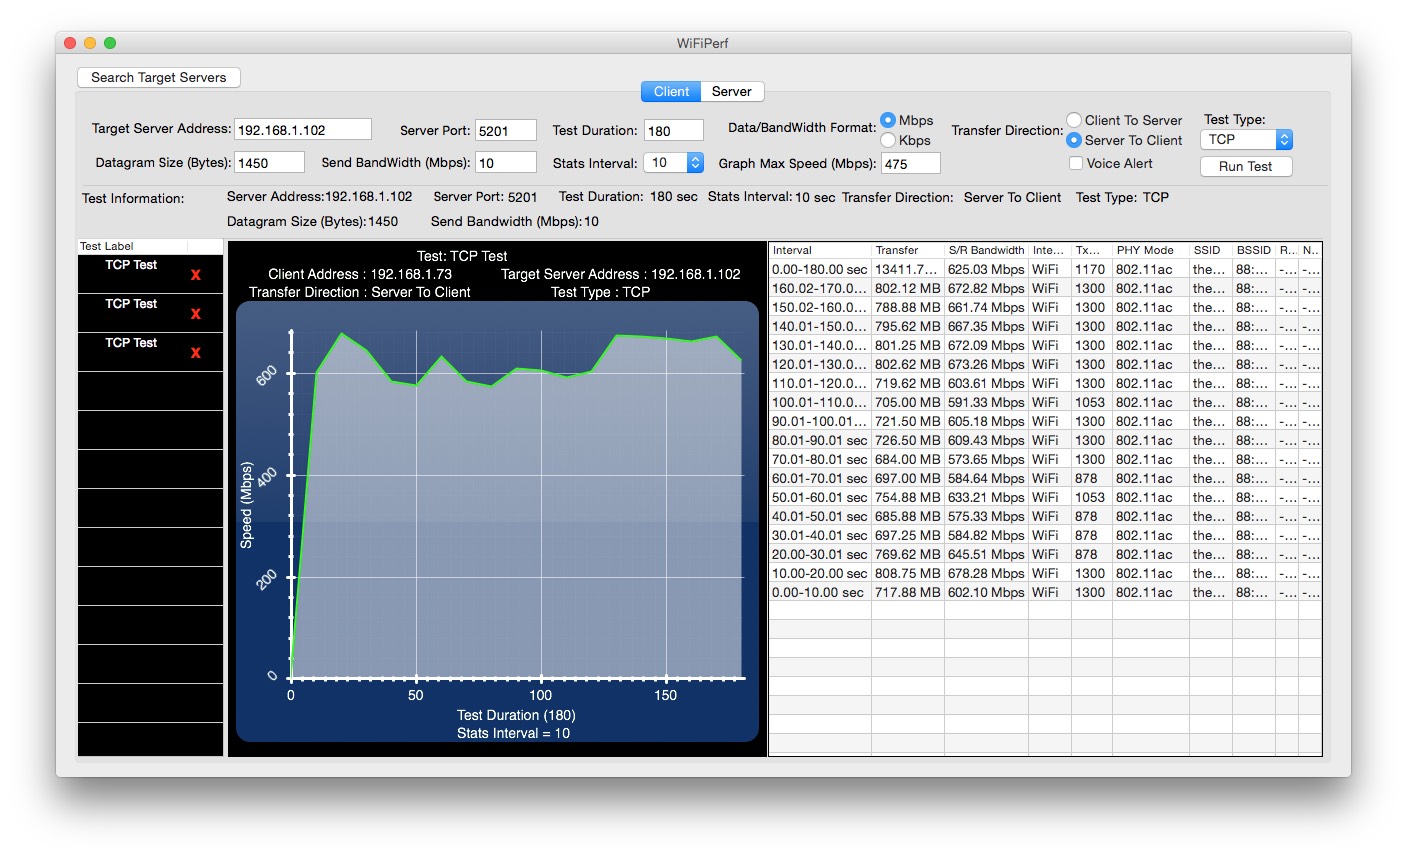The width and height of the screenshot is (1407, 857).
Task: Click the Search Target Servers button
Action: pos(159,77)
